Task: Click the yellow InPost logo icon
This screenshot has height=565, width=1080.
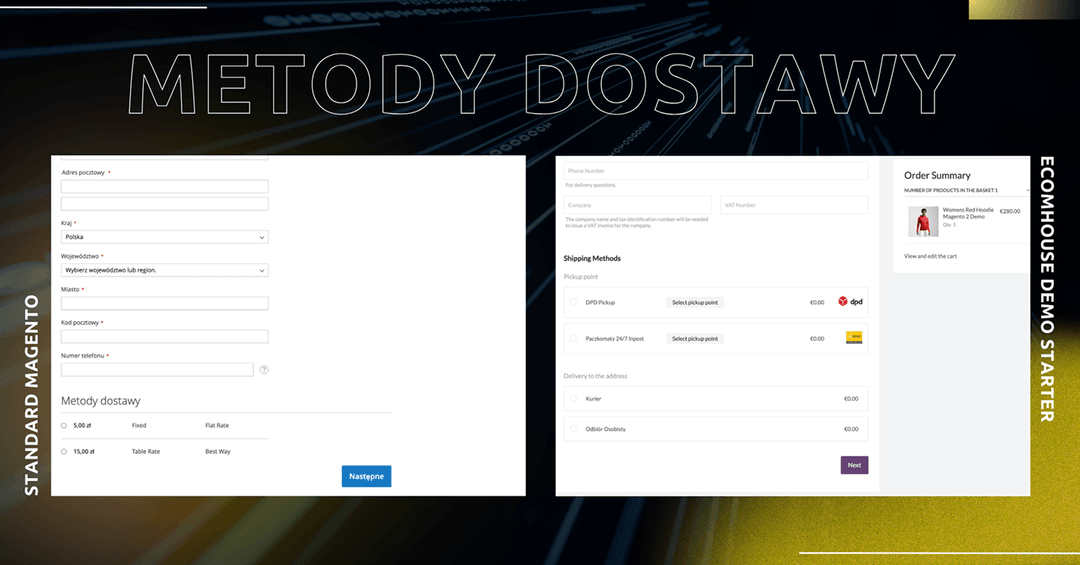Action: (854, 338)
